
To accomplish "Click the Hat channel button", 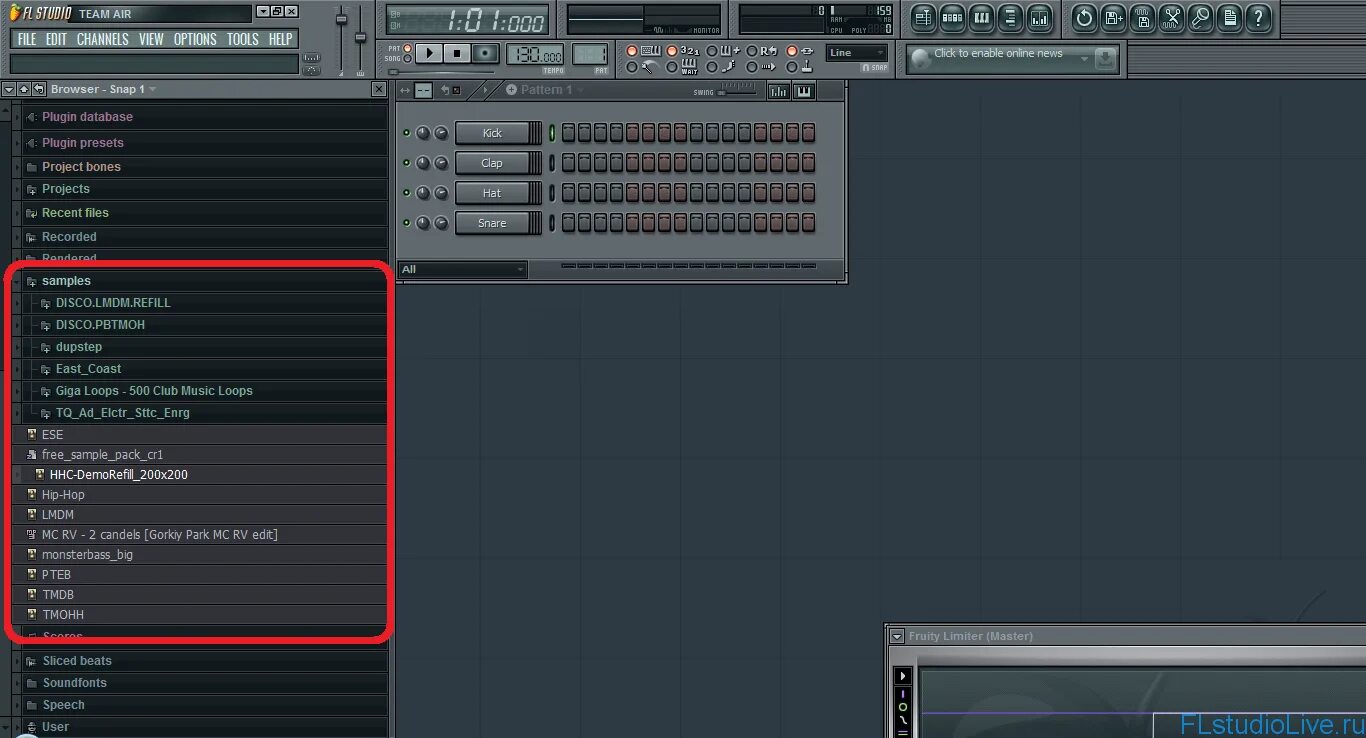I will click(492, 193).
